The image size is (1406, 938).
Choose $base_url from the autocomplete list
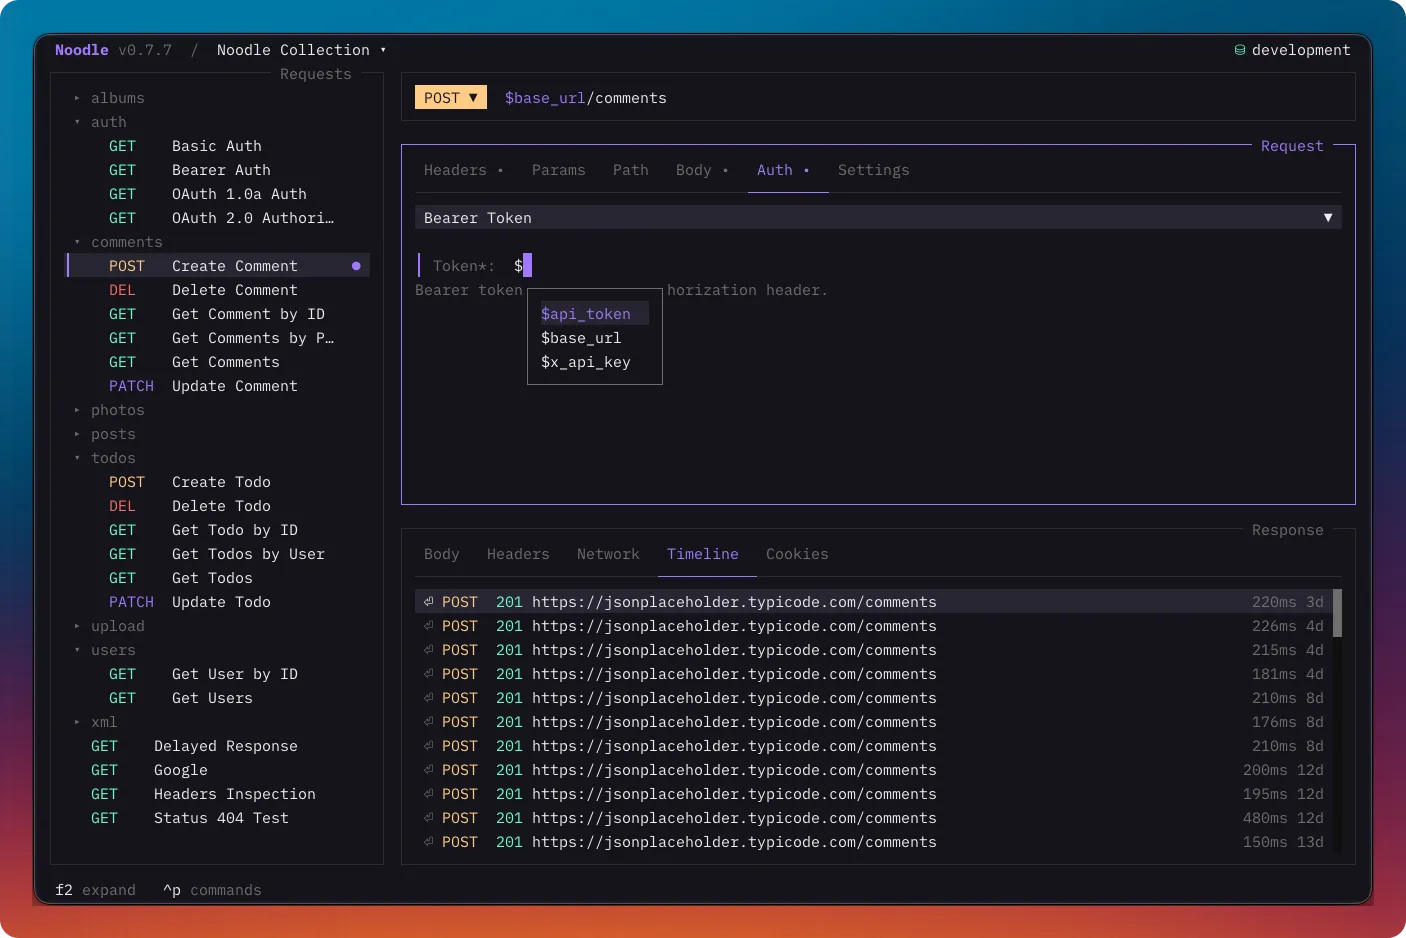(594, 338)
